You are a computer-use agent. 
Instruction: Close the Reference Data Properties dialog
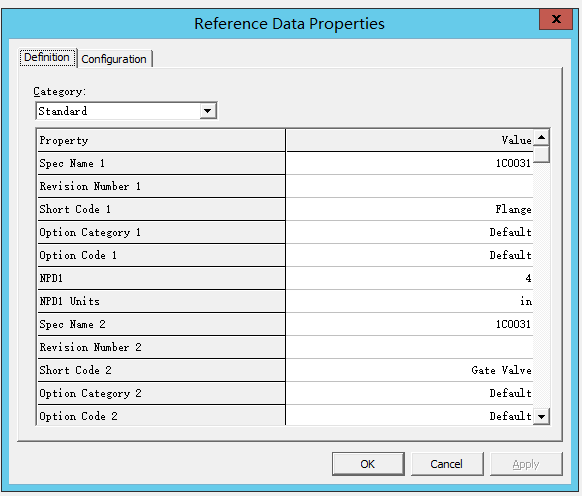pos(556,19)
